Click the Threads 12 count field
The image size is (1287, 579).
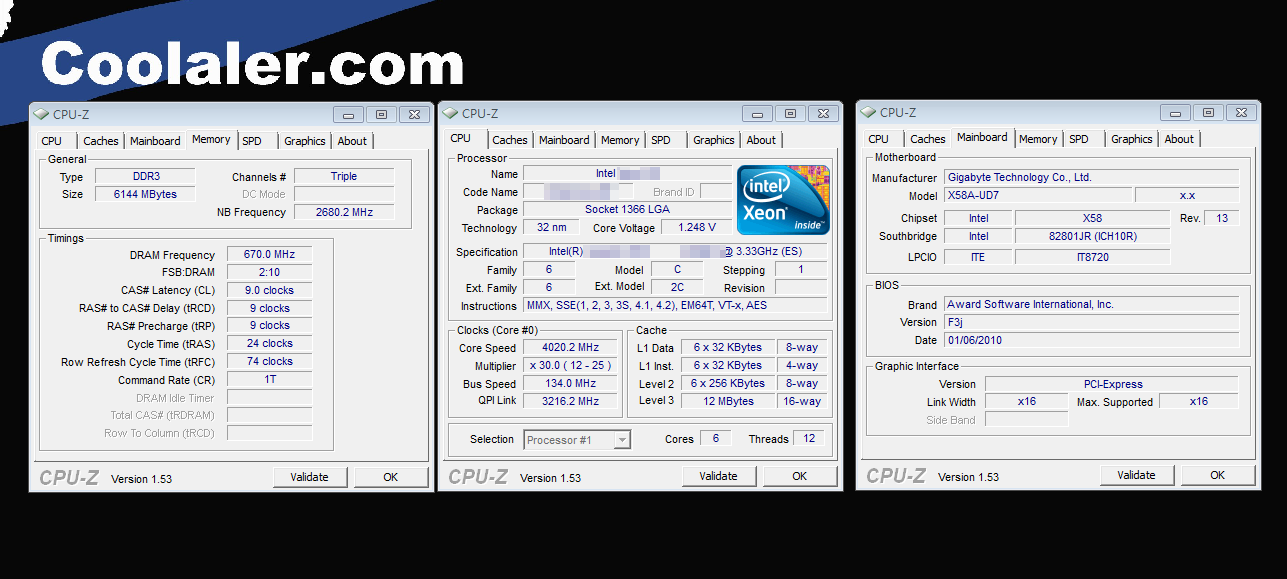[x=809, y=439]
